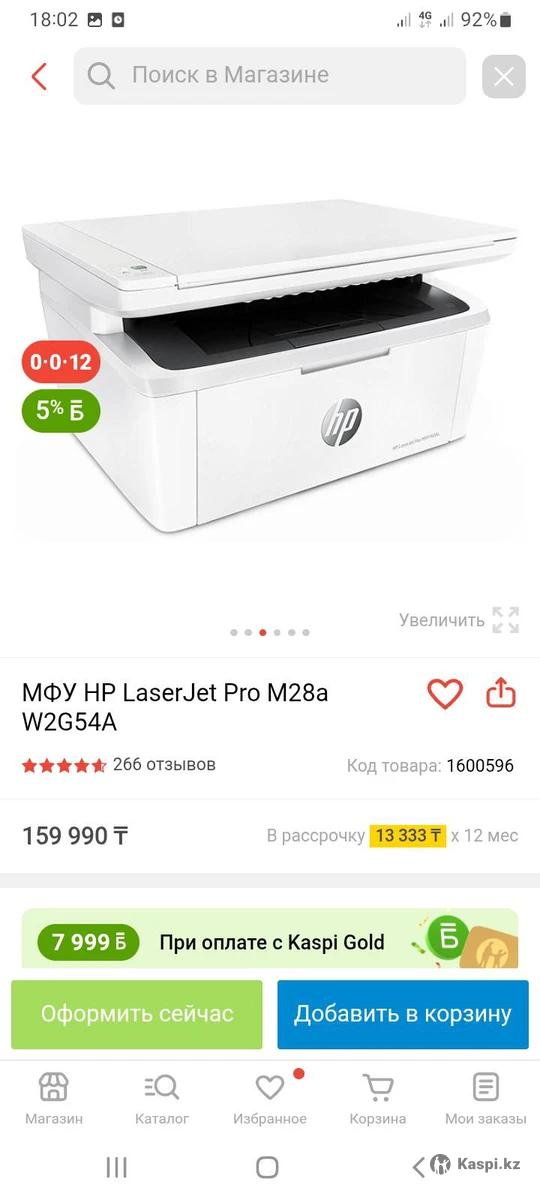
Task: Select the first image carousel dot
Action: pyautogui.click(x=234, y=632)
